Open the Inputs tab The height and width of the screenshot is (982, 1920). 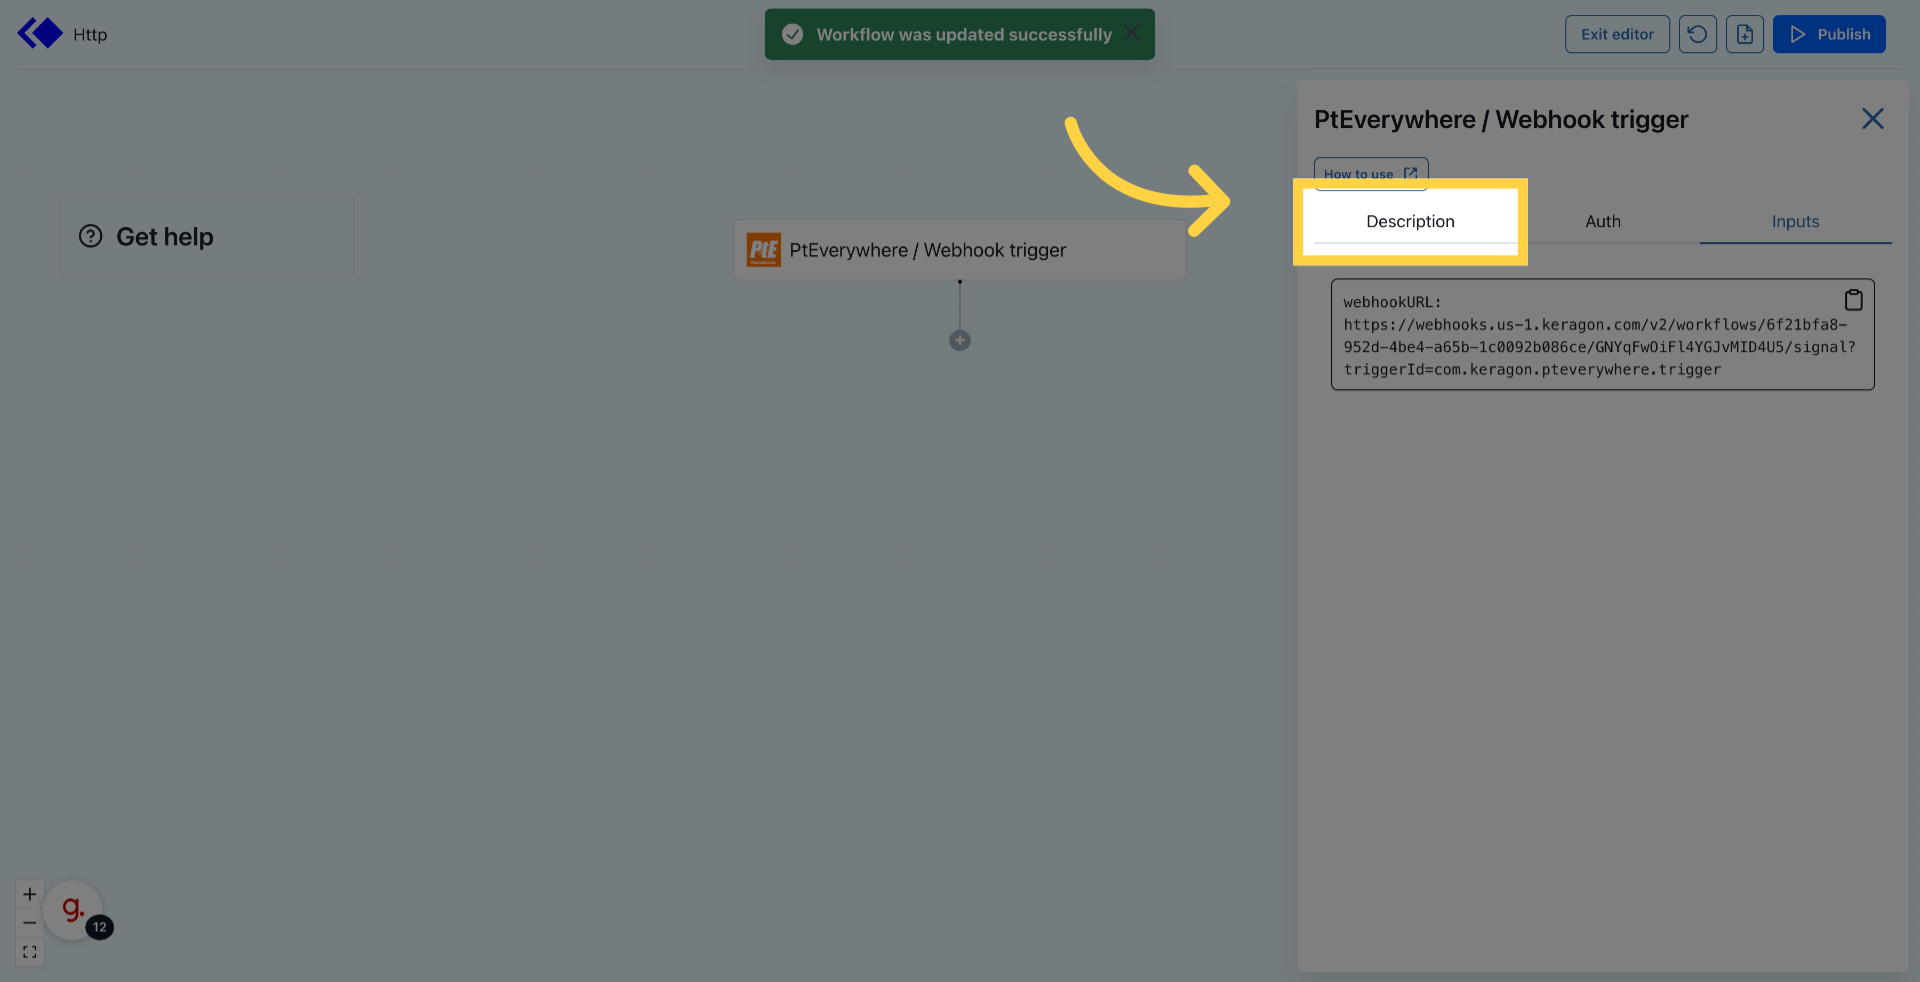(1794, 221)
